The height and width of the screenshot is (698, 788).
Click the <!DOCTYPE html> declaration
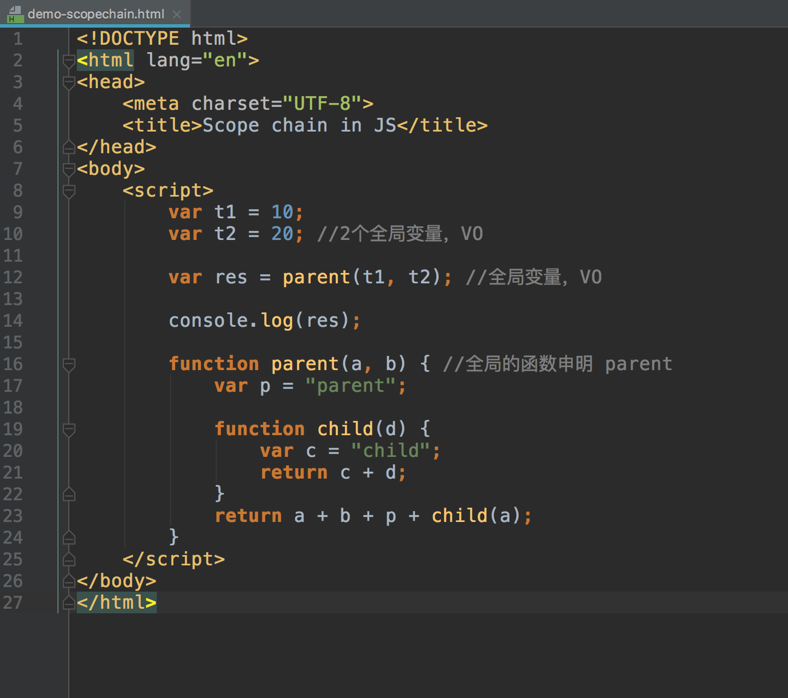pos(162,39)
